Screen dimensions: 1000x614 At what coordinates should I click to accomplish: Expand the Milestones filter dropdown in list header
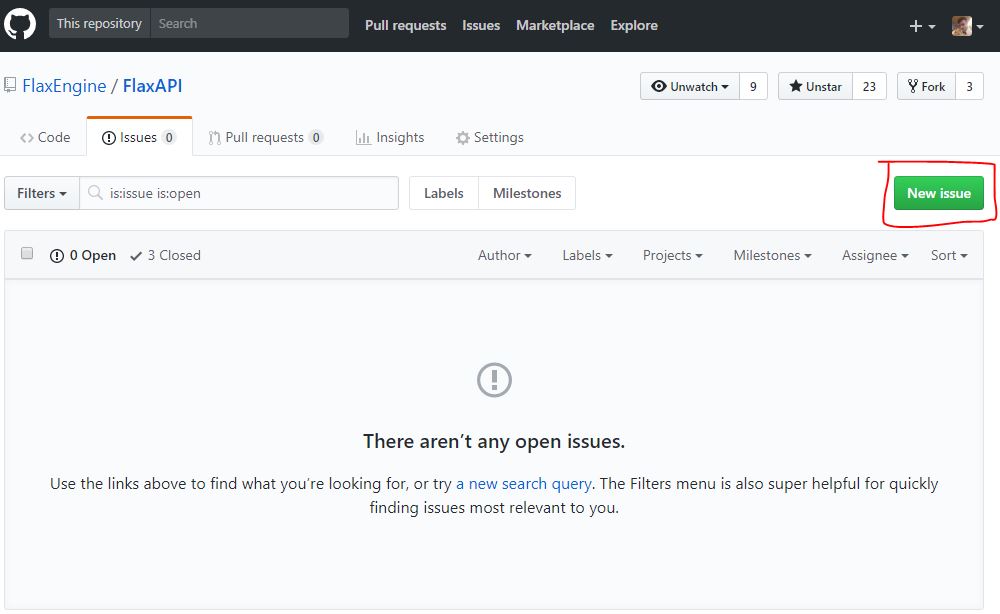coord(772,255)
